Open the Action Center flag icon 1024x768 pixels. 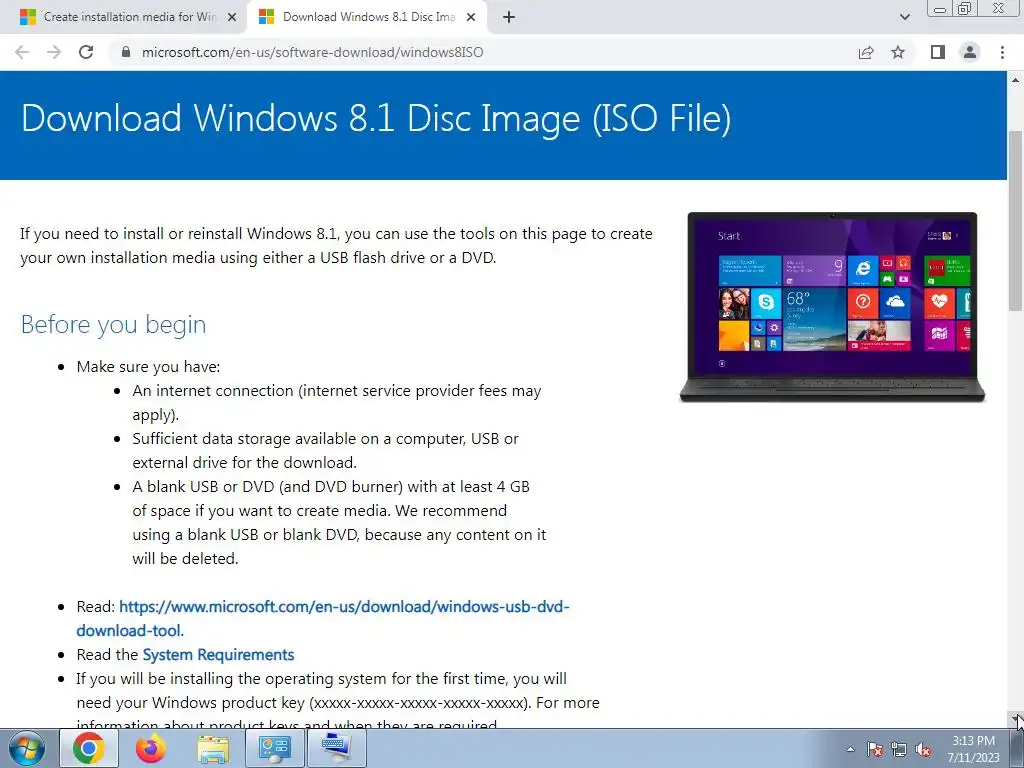[x=875, y=750]
